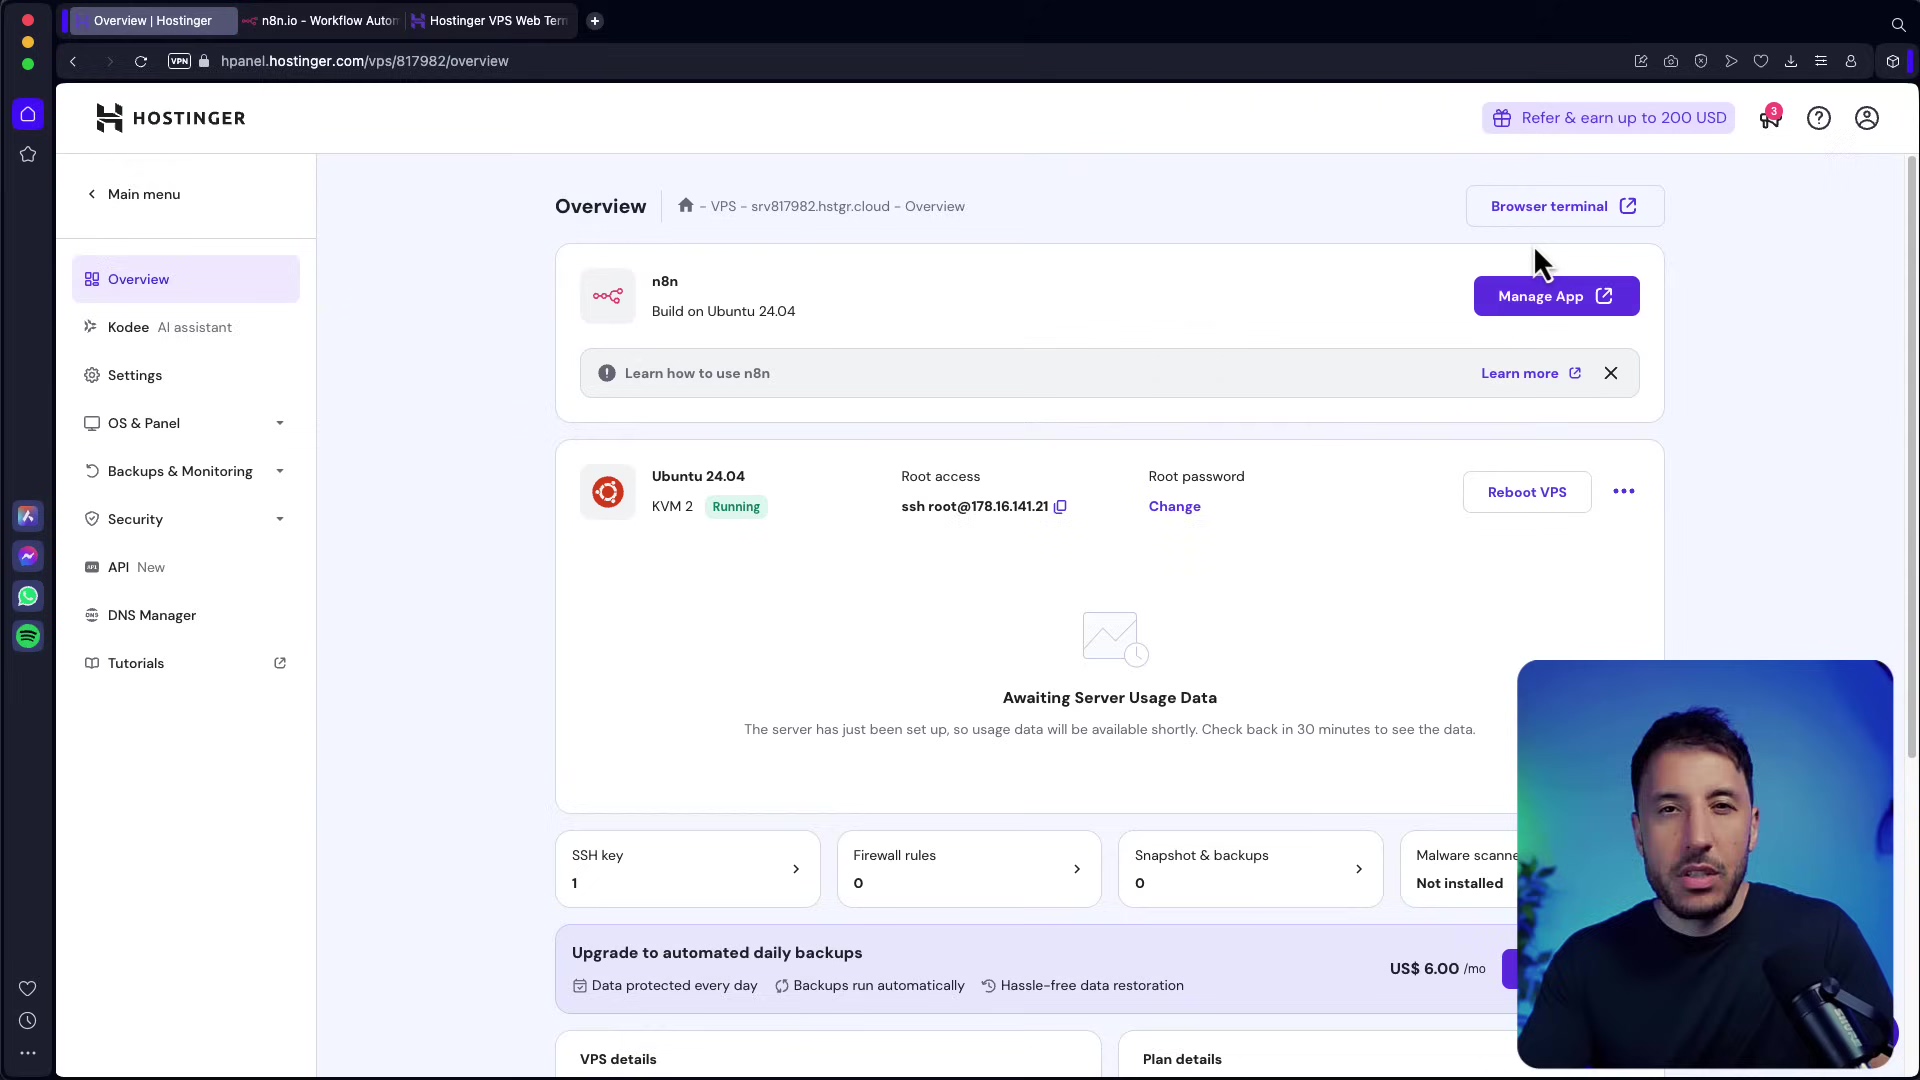This screenshot has width=1920, height=1080.
Task: Dismiss the Learn how to use n8n banner
Action: coord(1611,373)
